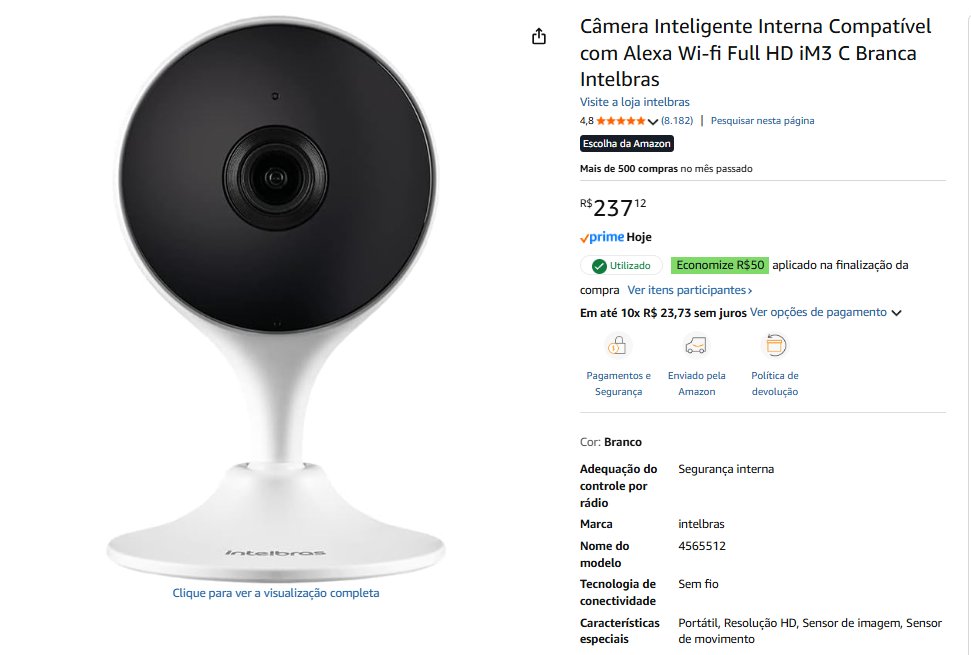Open Ver itens participantes chevron link
This screenshot has width=971, height=655.
click(690, 290)
